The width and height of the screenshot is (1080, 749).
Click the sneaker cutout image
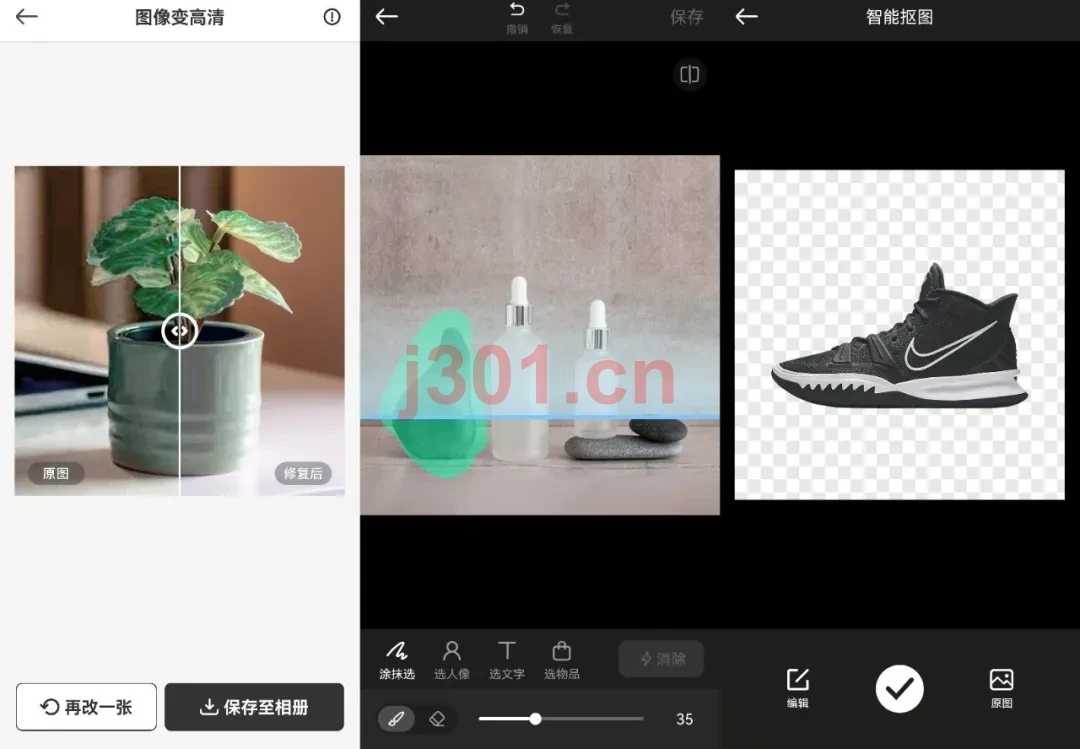900,335
